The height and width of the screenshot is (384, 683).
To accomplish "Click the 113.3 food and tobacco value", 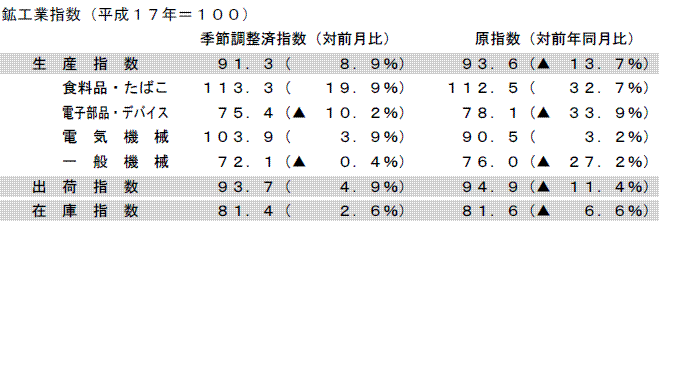I will pos(239,88).
